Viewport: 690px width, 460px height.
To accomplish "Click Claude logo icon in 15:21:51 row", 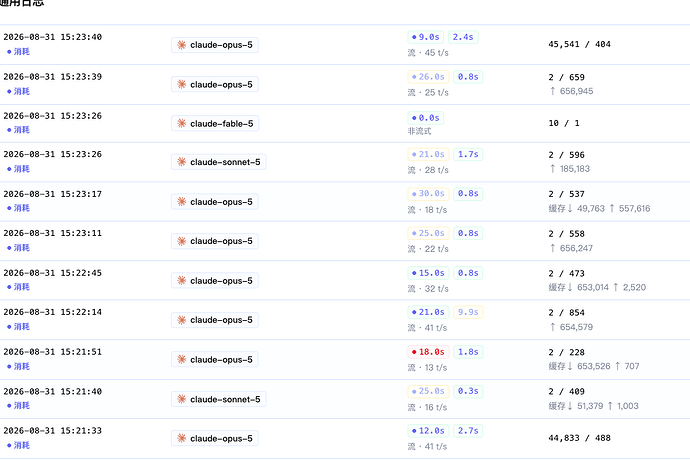I will [x=181, y=360].
